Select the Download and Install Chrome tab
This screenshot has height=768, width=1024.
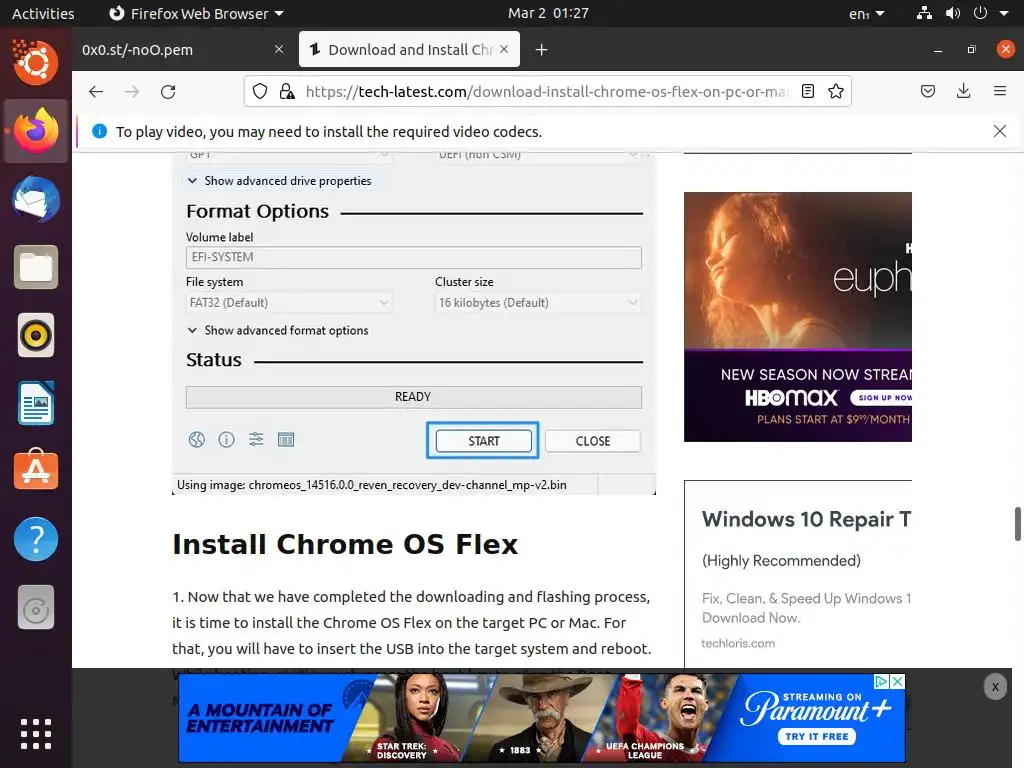[x=409, y=50]
